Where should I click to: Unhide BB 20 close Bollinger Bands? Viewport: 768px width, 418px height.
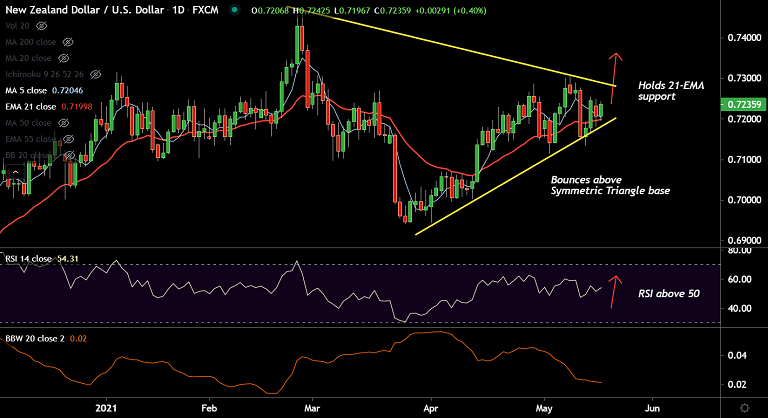pos(70,155)
